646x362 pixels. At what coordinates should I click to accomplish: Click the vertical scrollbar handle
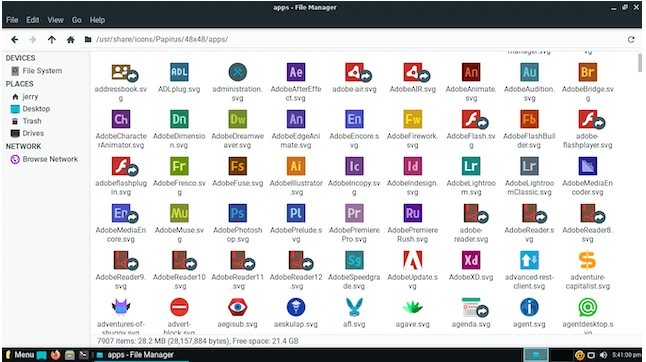coord(639,63)
